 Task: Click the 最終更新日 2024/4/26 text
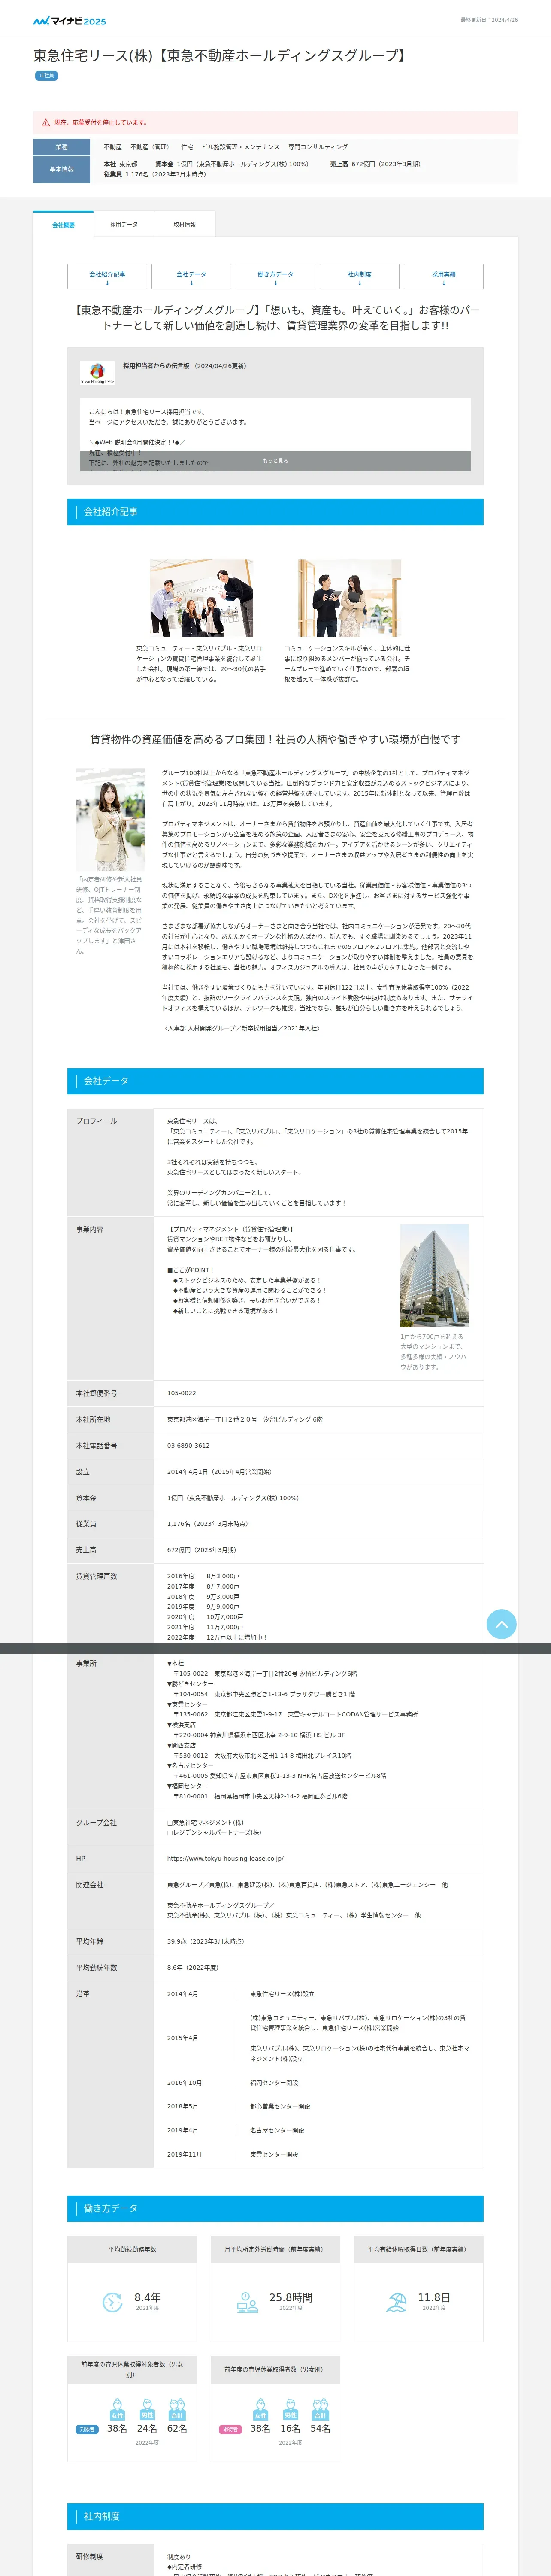(x=489, y=20)
